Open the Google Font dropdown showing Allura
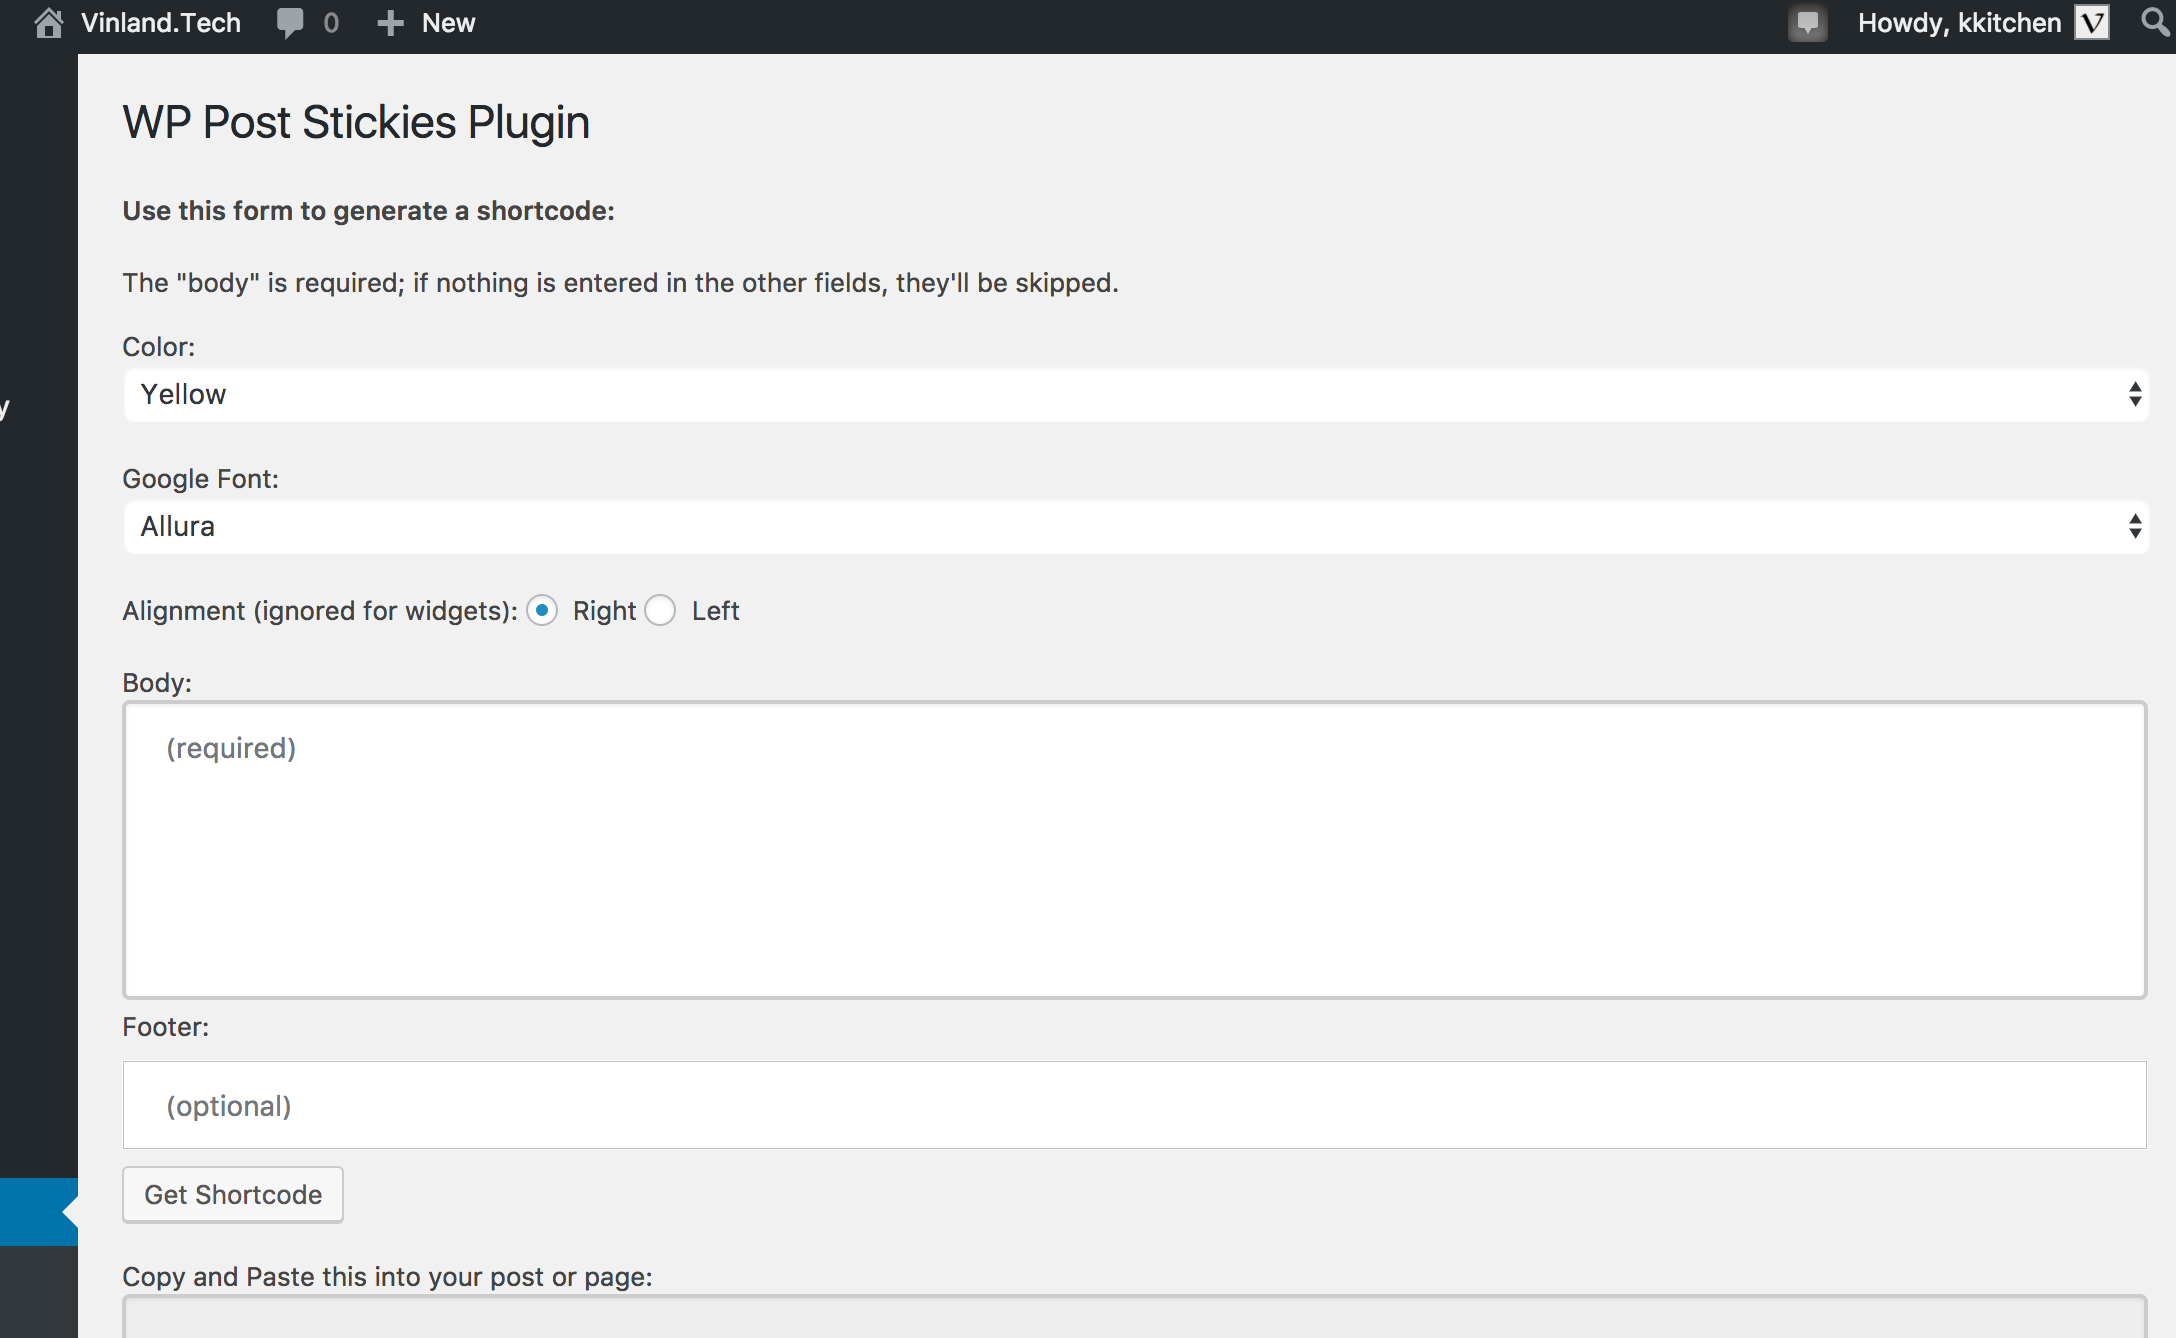Image resolution: width=2176 pixels, height=1338 pixels. (x=1135, y=526)
